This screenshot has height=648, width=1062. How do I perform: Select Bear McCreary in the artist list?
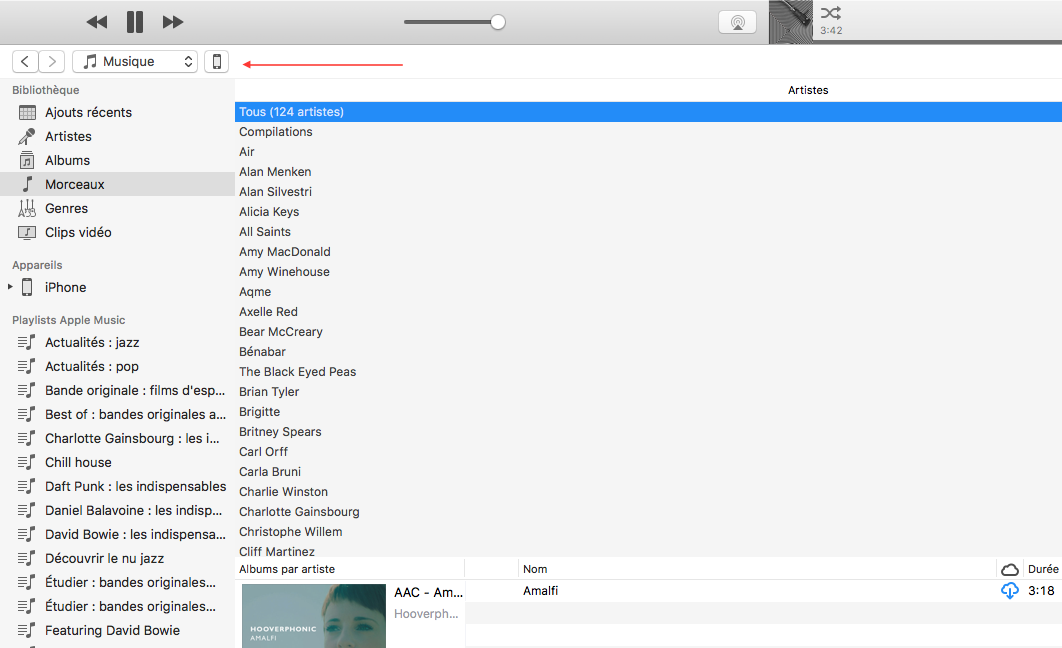648,332
